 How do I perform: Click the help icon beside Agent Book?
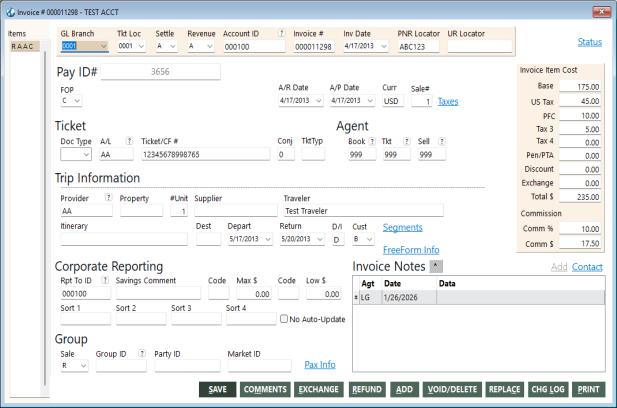pyautogui.click(x=371, y=142)
